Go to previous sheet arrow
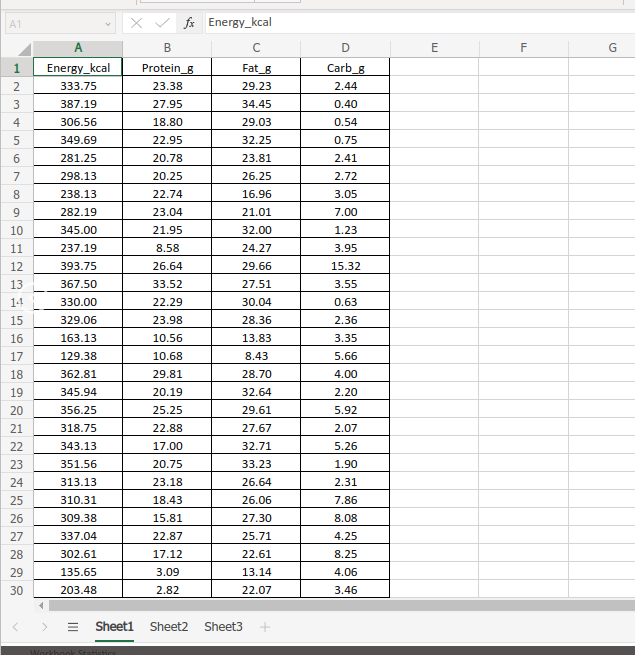635x655 pixels. (x=15, y=627)
